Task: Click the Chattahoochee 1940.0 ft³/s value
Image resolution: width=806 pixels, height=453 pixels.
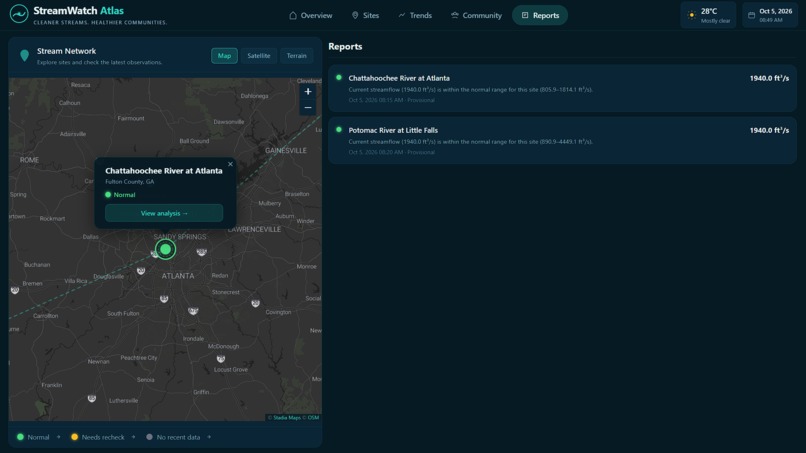Action: pos(769,78)
